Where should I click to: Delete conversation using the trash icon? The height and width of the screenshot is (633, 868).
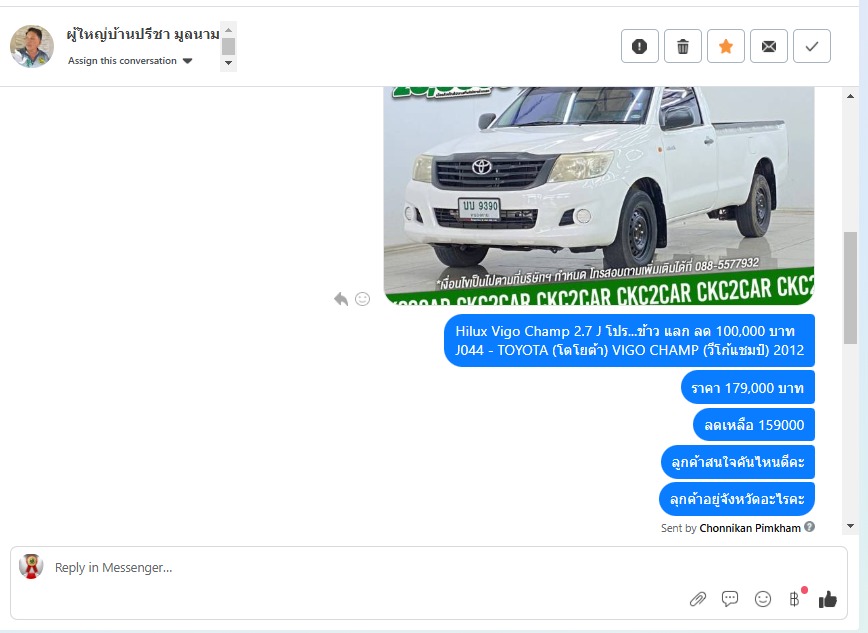pyautogui.click(x=683, y=46)
